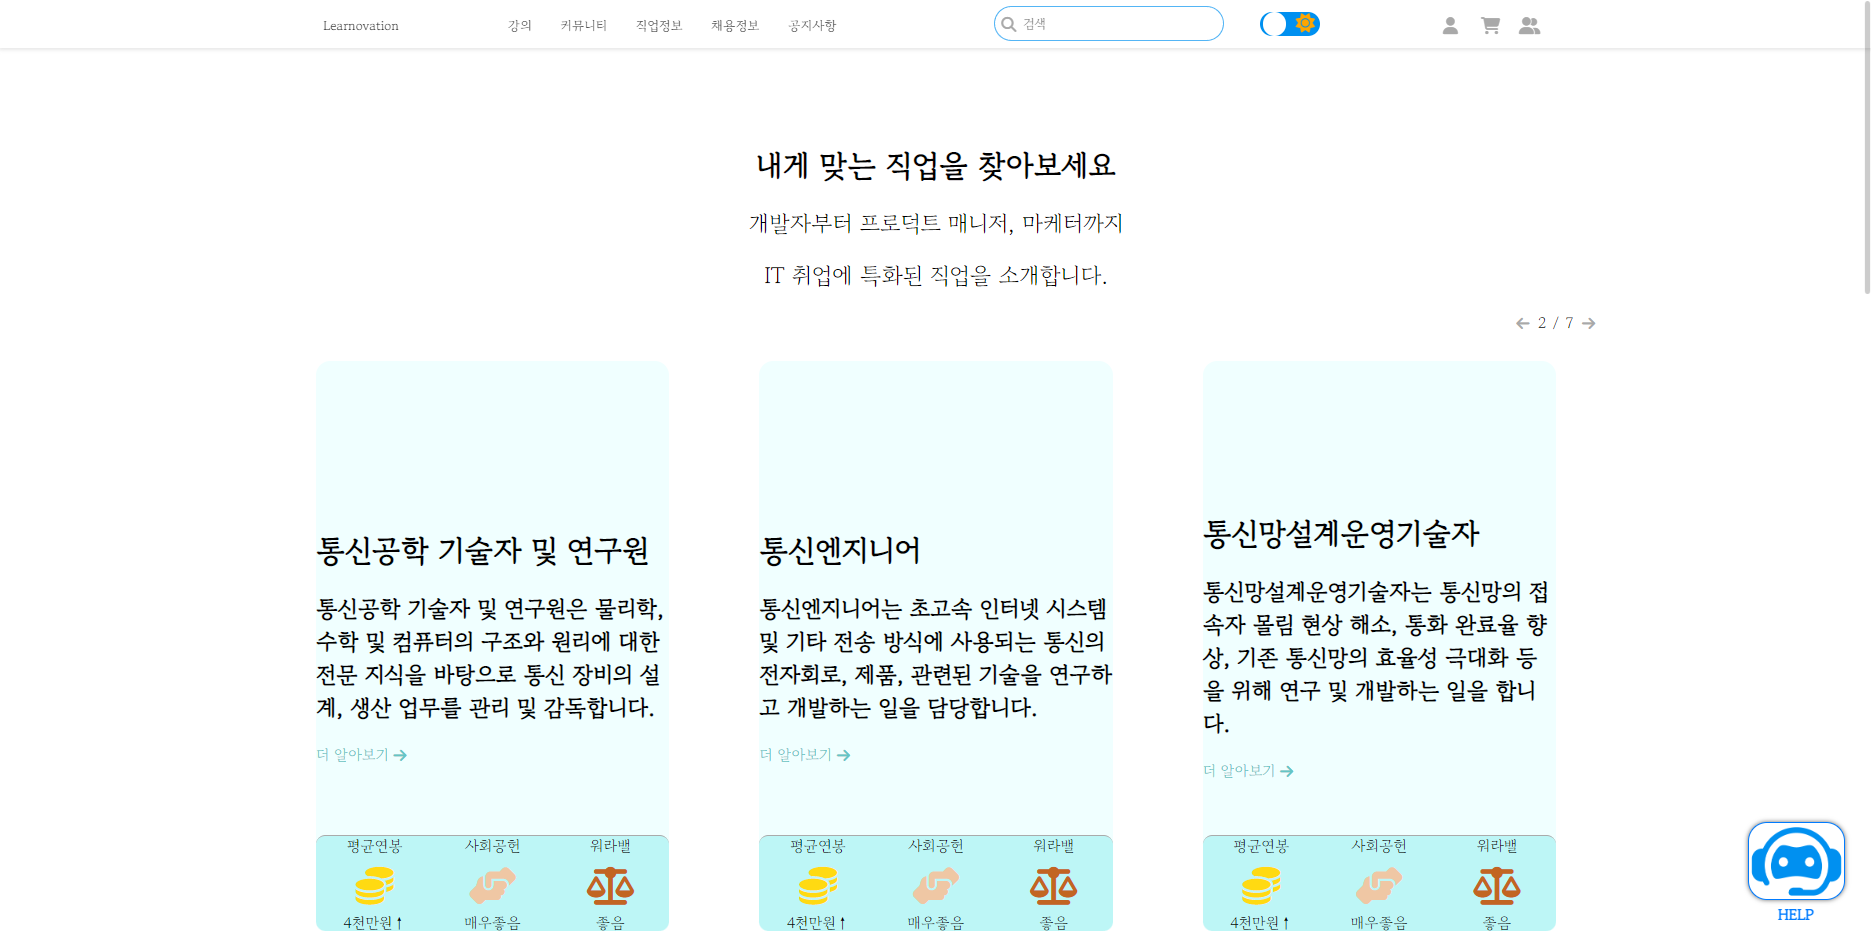This screenshot has height=935, width=1871.
Task: Select the 채용정보 menu item
Action: click(734, 25)
